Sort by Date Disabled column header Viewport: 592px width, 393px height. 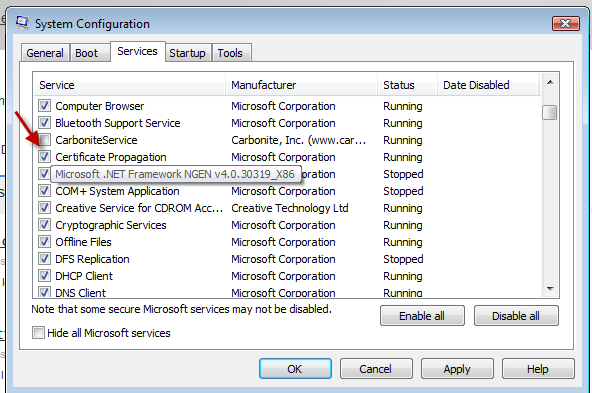[489, 85]
